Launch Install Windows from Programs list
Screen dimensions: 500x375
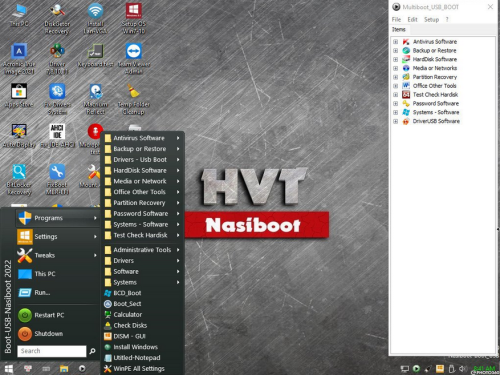[135, 347]
